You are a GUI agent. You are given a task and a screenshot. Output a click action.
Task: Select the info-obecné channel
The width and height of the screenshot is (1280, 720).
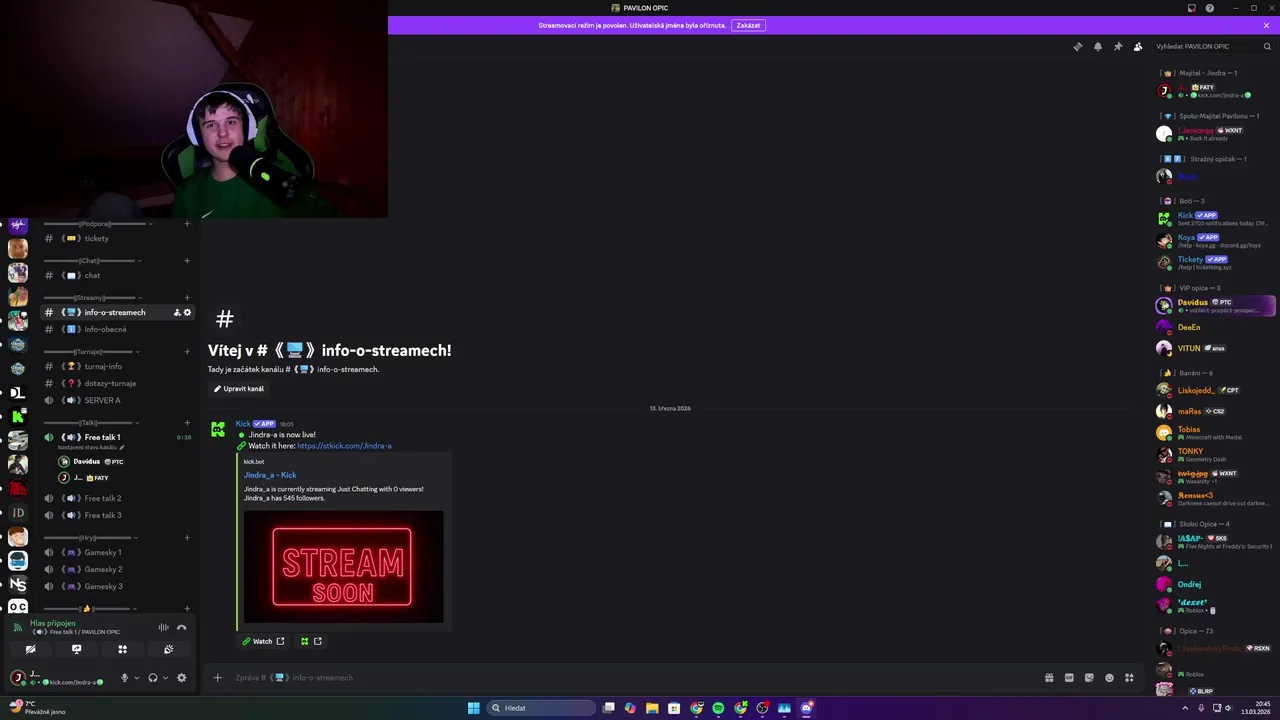coord(117,329)
